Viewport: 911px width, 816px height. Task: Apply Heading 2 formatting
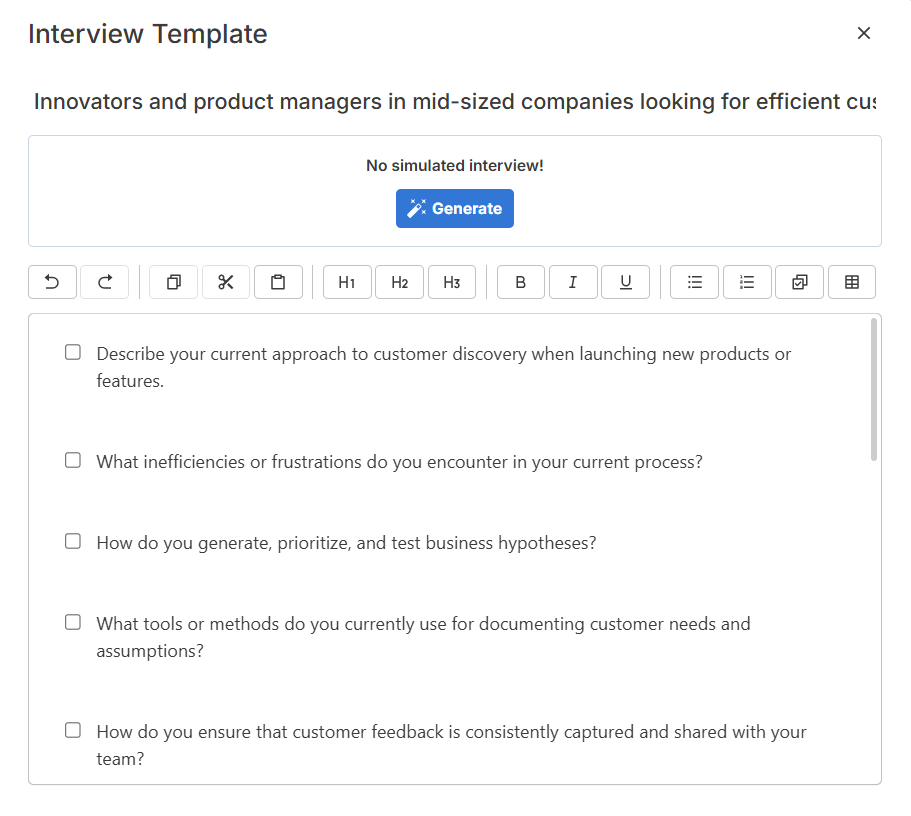coord(400,282)
